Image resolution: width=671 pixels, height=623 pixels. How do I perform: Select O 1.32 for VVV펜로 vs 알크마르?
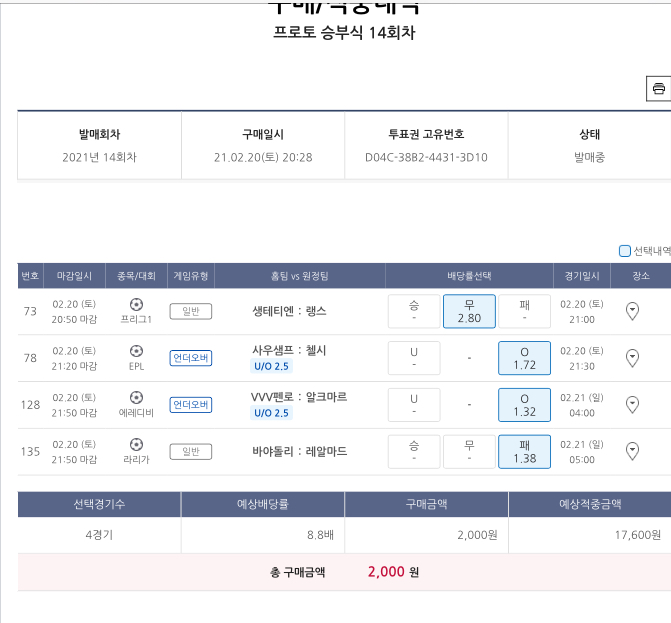524,404
